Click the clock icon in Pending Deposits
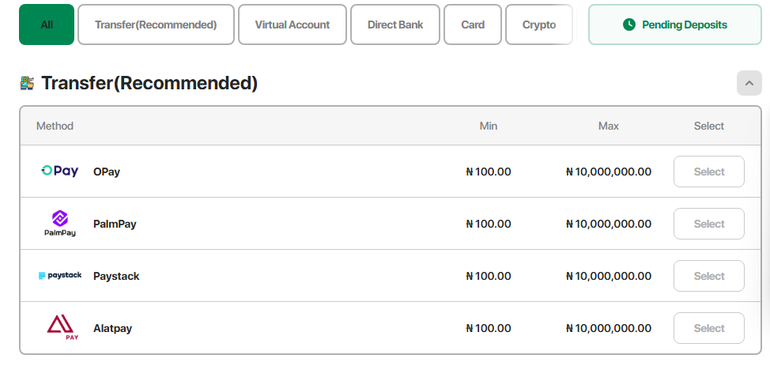 [x=629, y=25]
